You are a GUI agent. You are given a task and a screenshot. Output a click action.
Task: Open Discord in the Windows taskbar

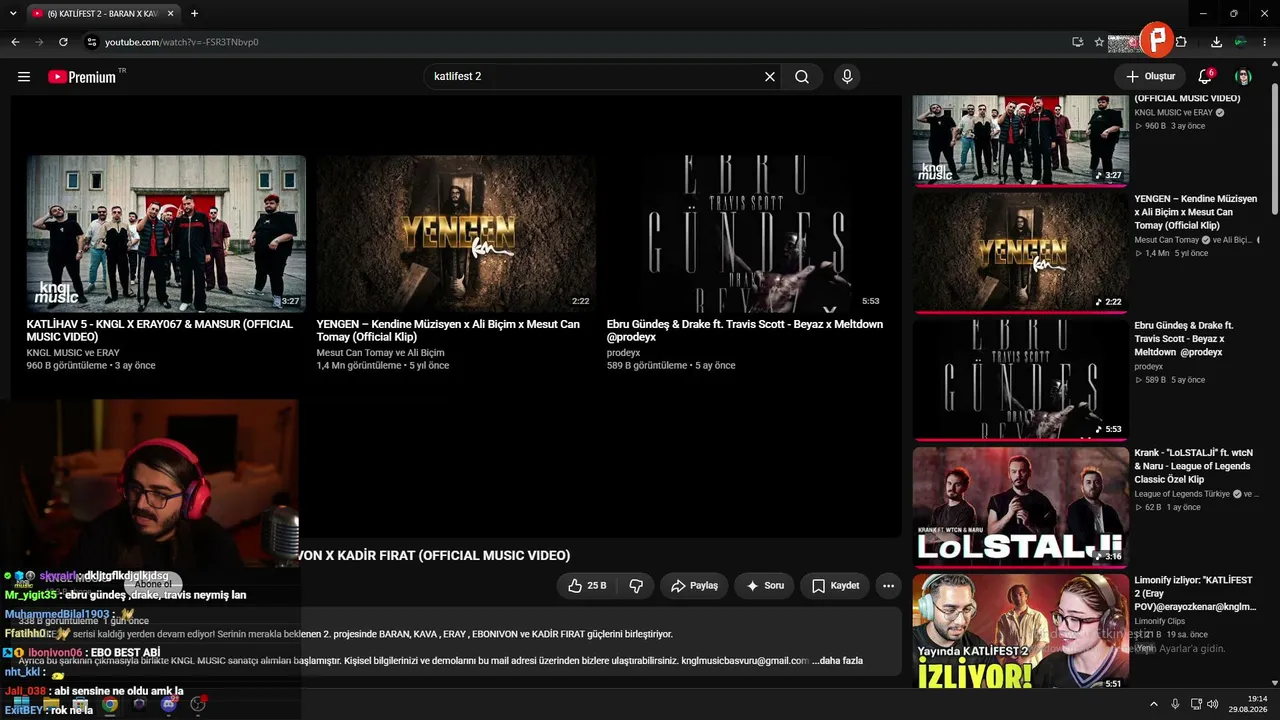[x=169, y=704]
